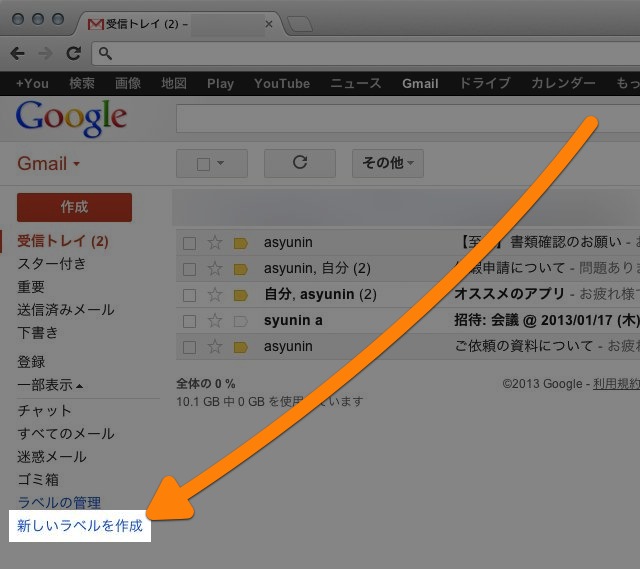Reload the page with the browser refresh icon
The height and width of the screenshot is (569, 640).
(73, 53)
